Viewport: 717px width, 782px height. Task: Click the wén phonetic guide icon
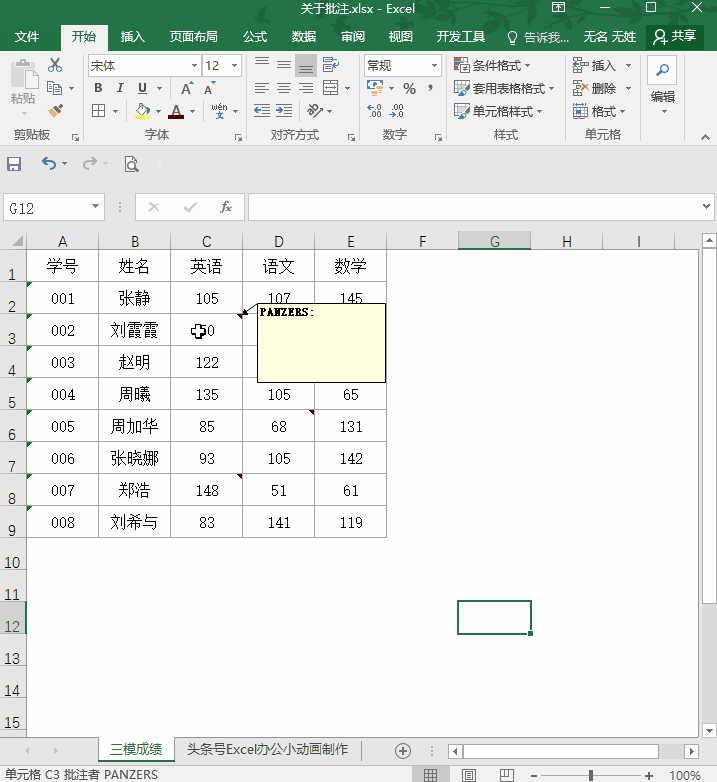pyautogui.click(x=219, y=111)
